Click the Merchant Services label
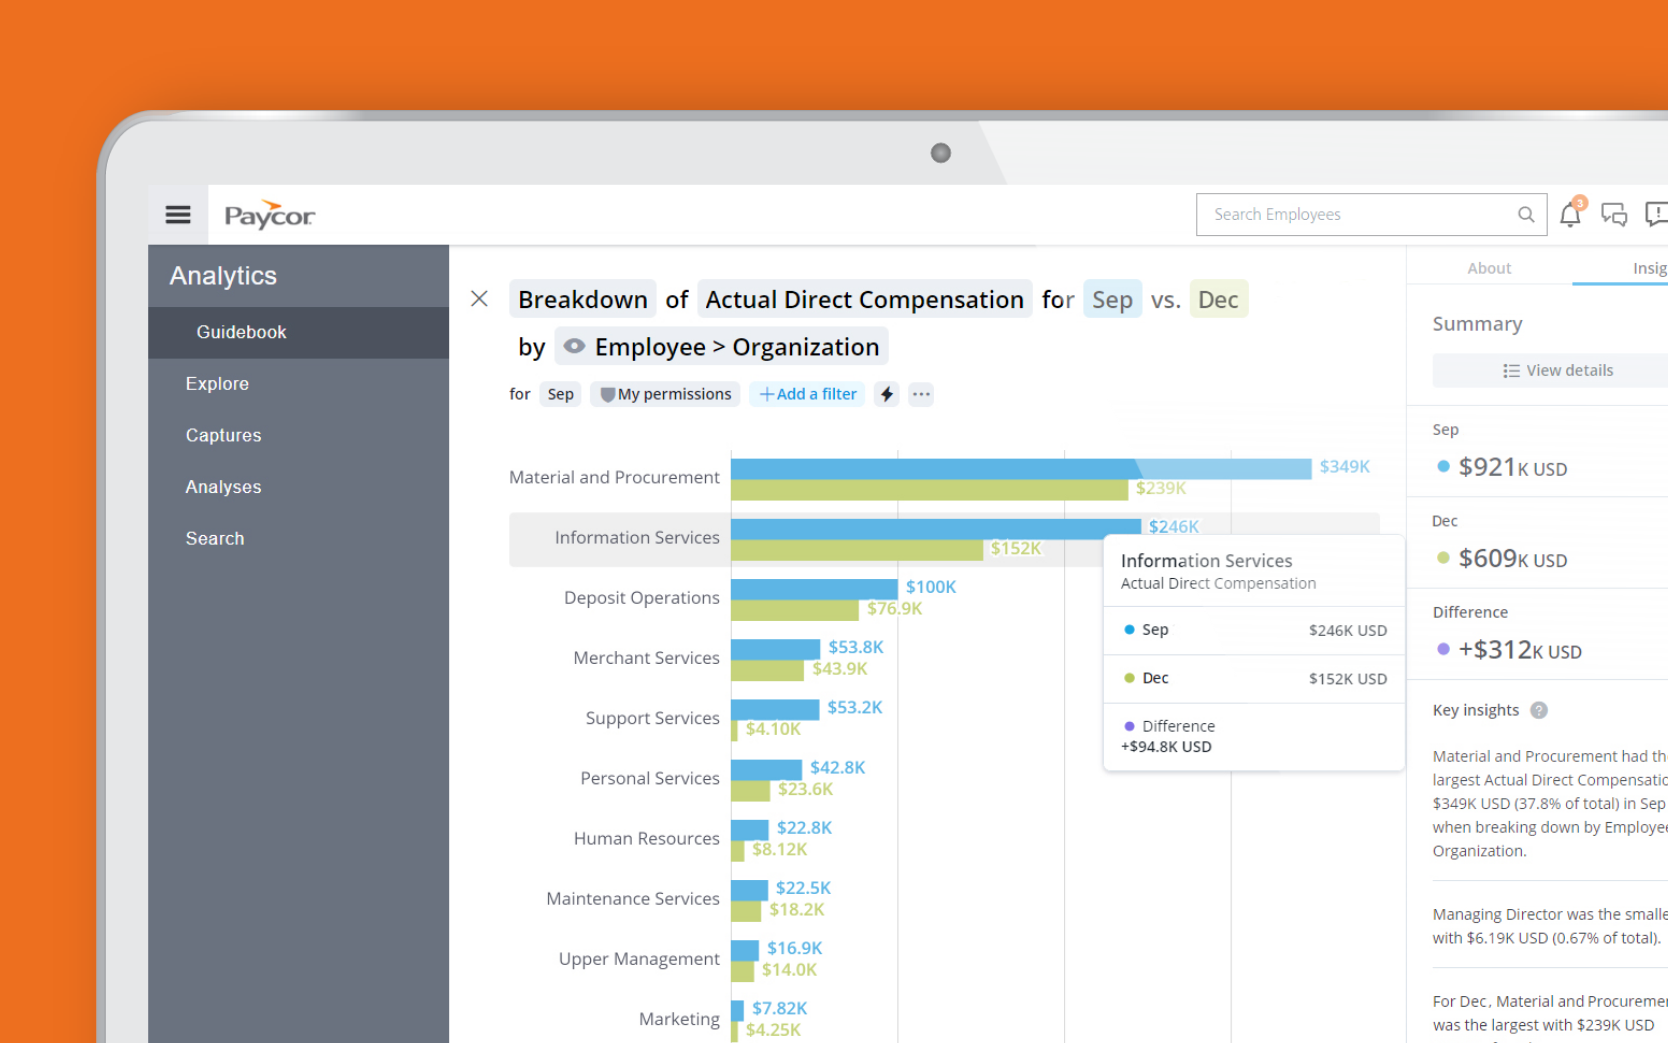Viewport: 1668px width, 1043px height. tap(646, 658)
